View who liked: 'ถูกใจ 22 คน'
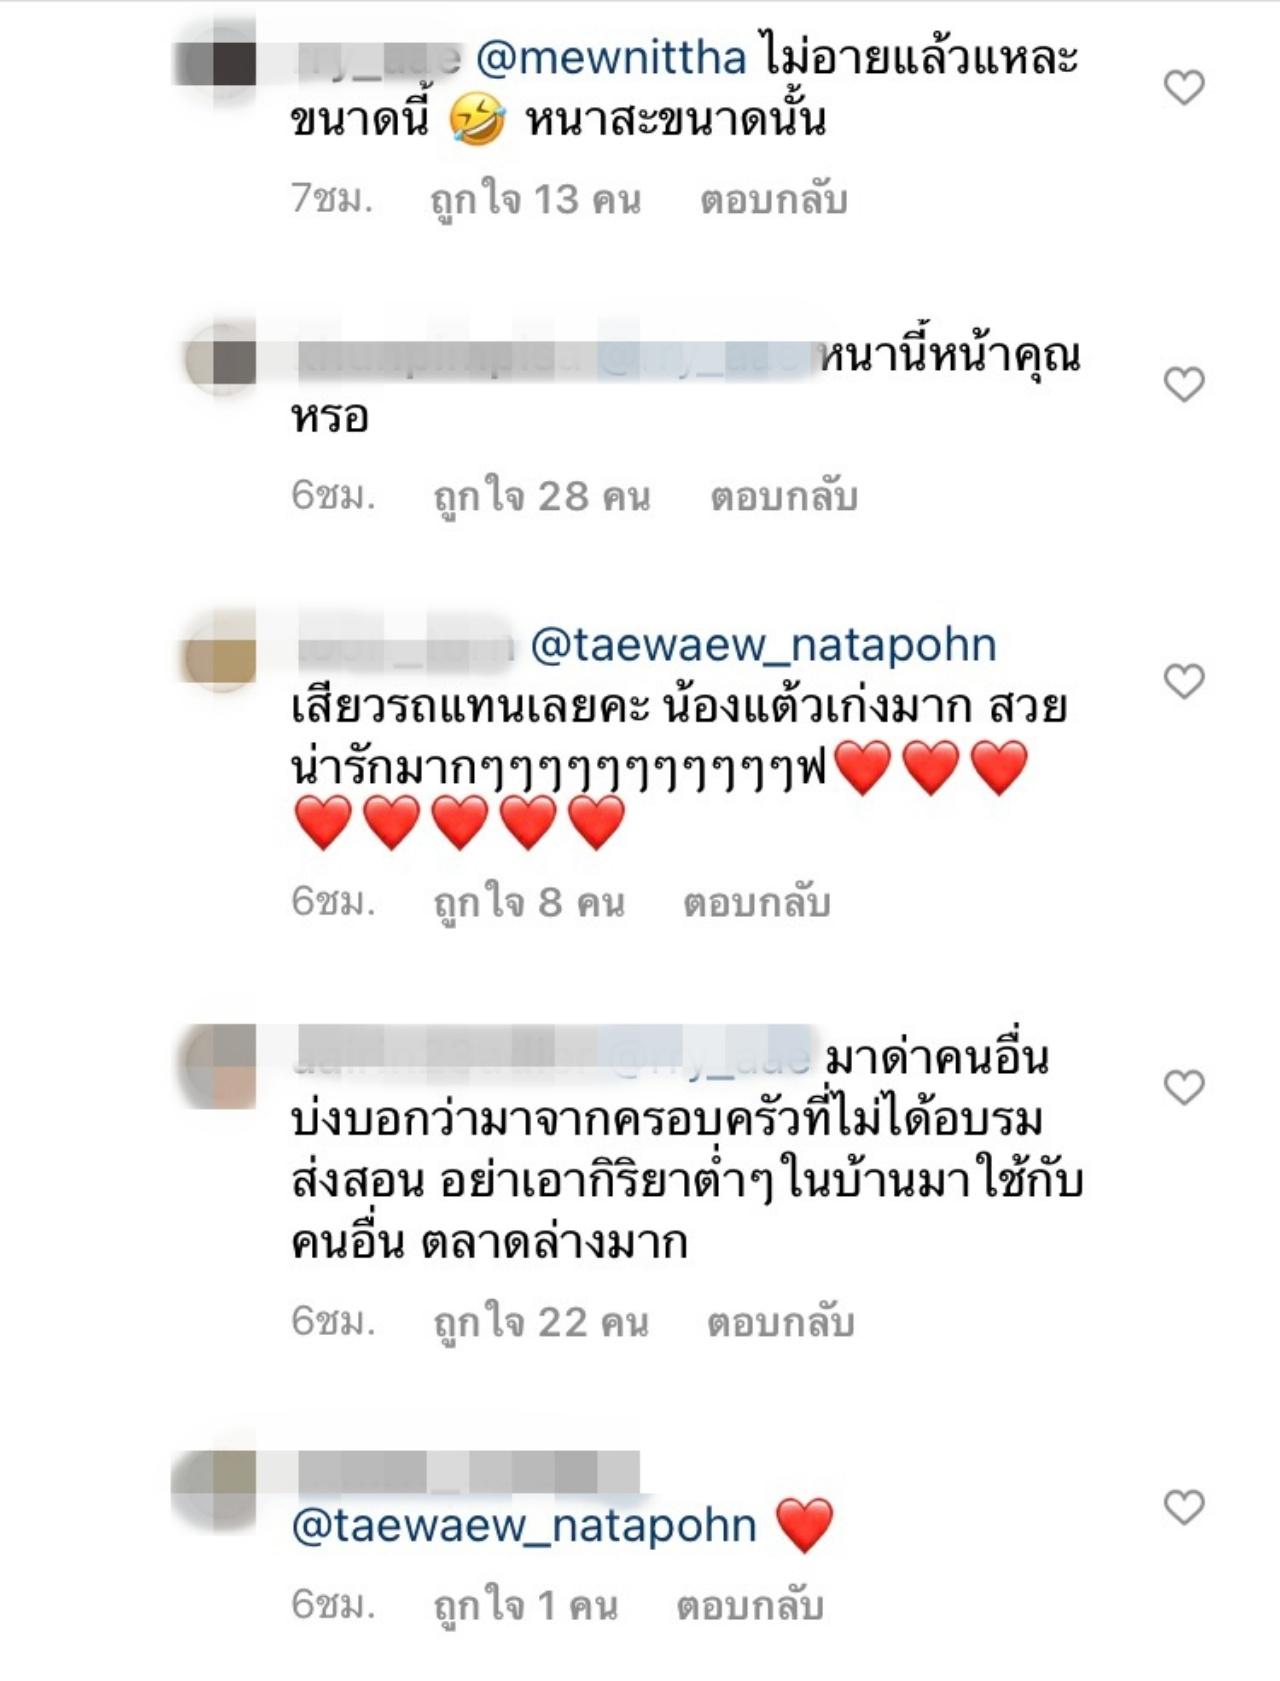Image resolution: width=1280 pixels, height=1681 pixels. click(541, 1322)
